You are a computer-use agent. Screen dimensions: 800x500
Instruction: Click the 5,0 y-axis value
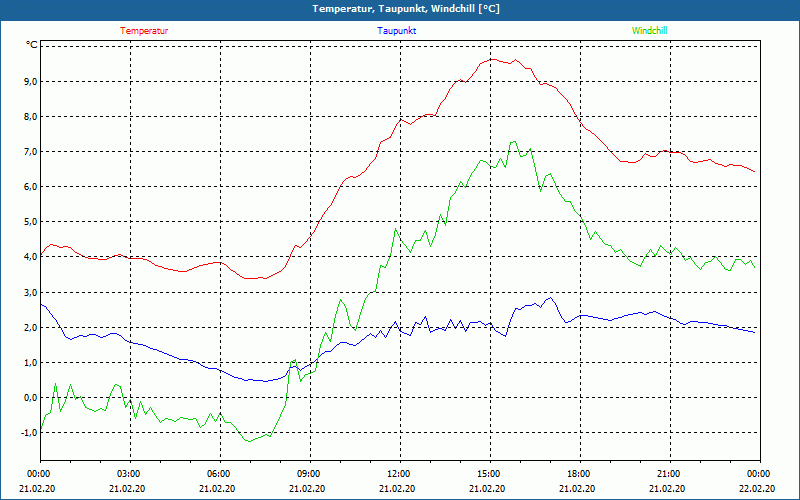click(x=31, y=222)
